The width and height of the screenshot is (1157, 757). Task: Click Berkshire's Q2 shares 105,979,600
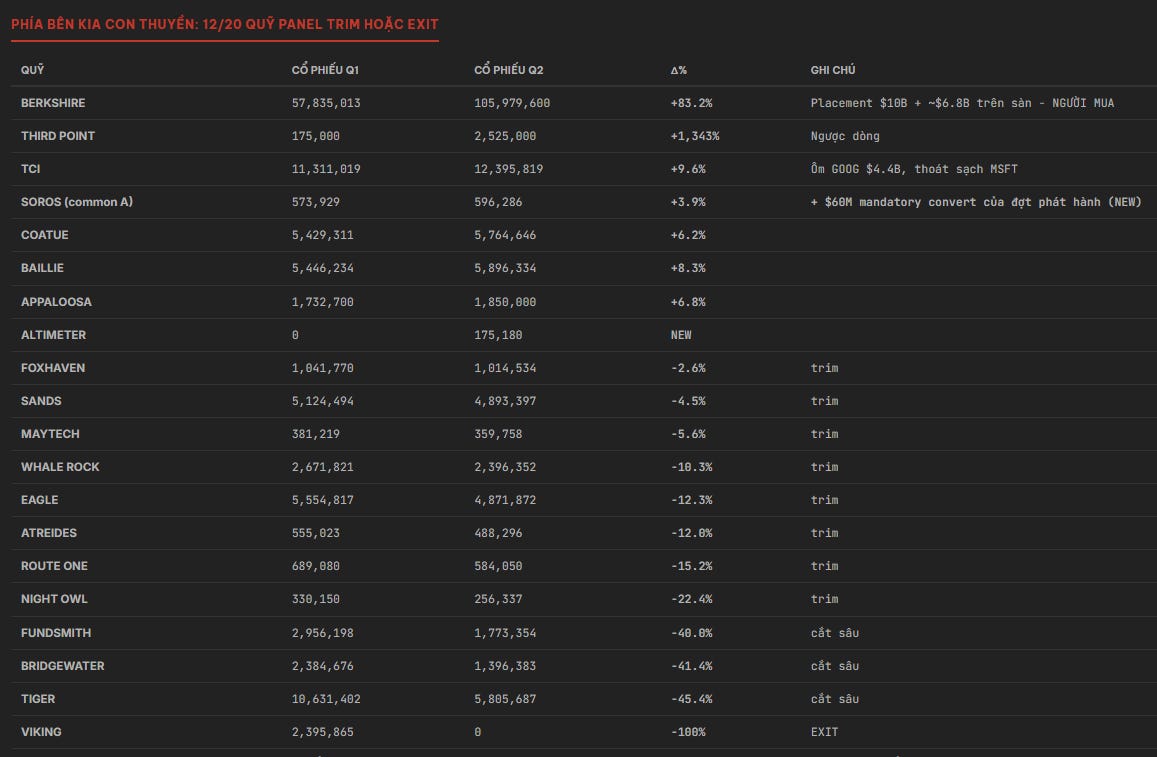pyautogui.click(x=512, y=103)
